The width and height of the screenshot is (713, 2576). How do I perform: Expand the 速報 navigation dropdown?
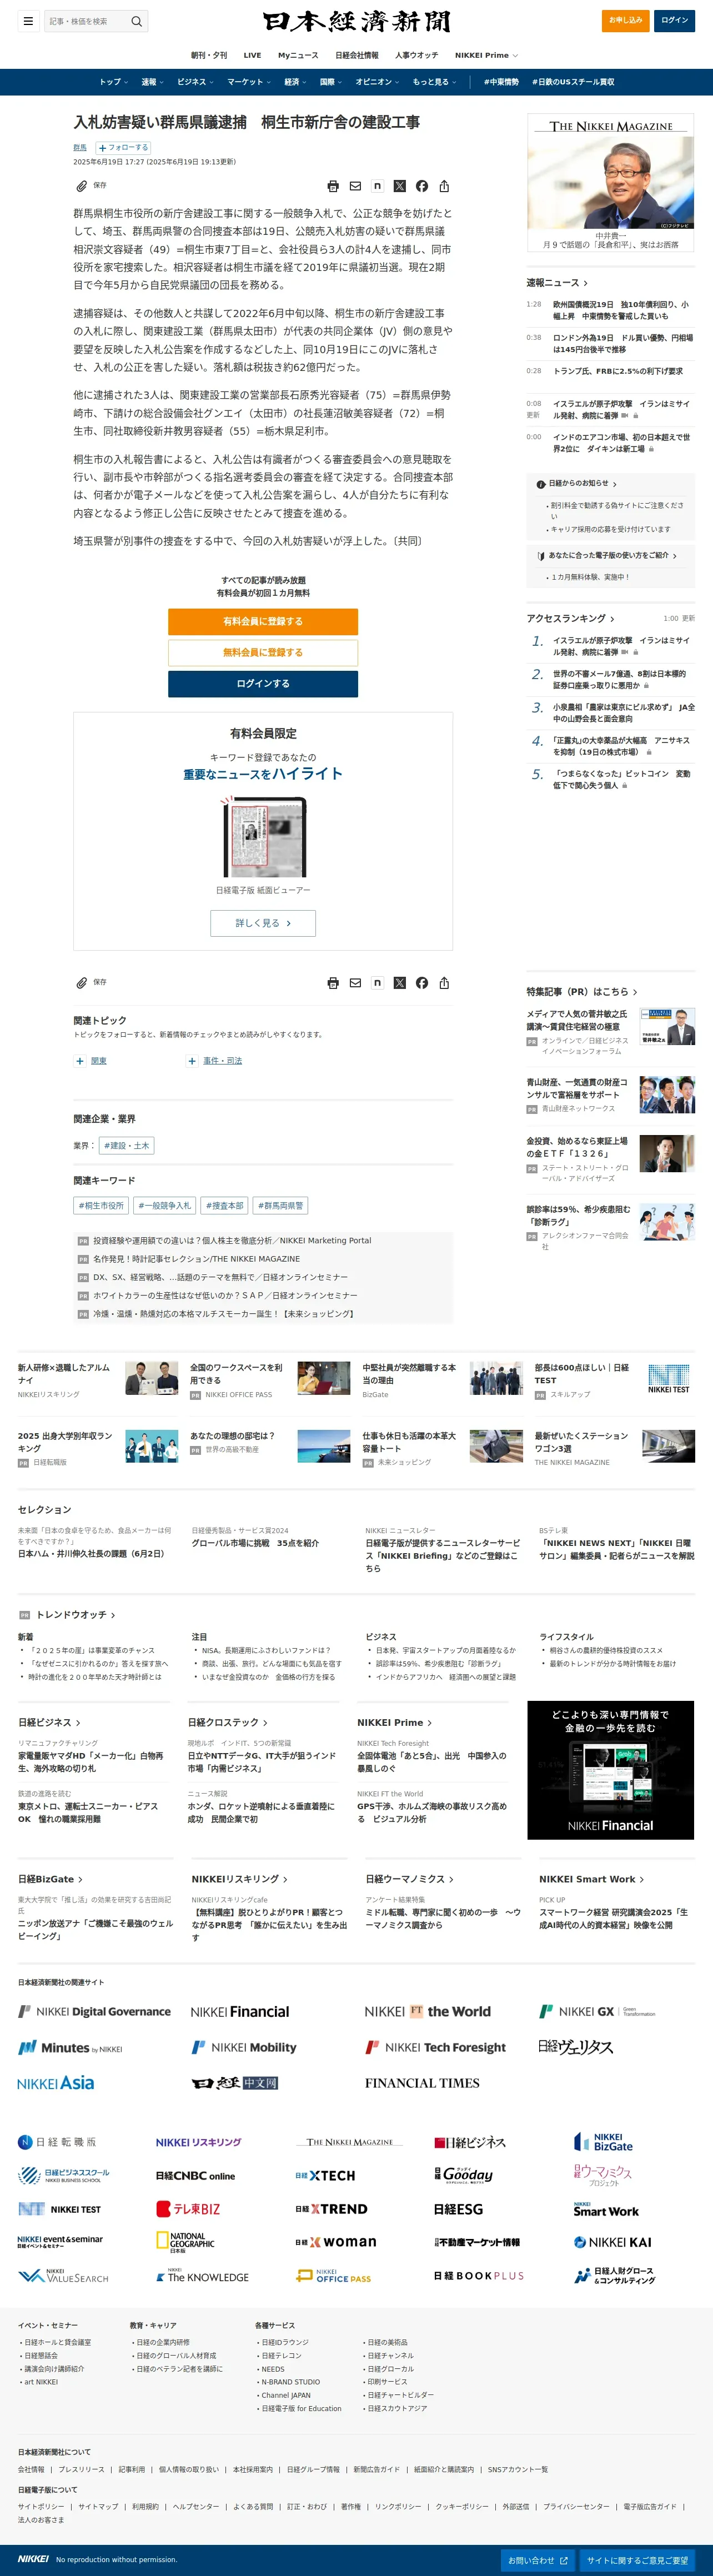tap(153, 82)
